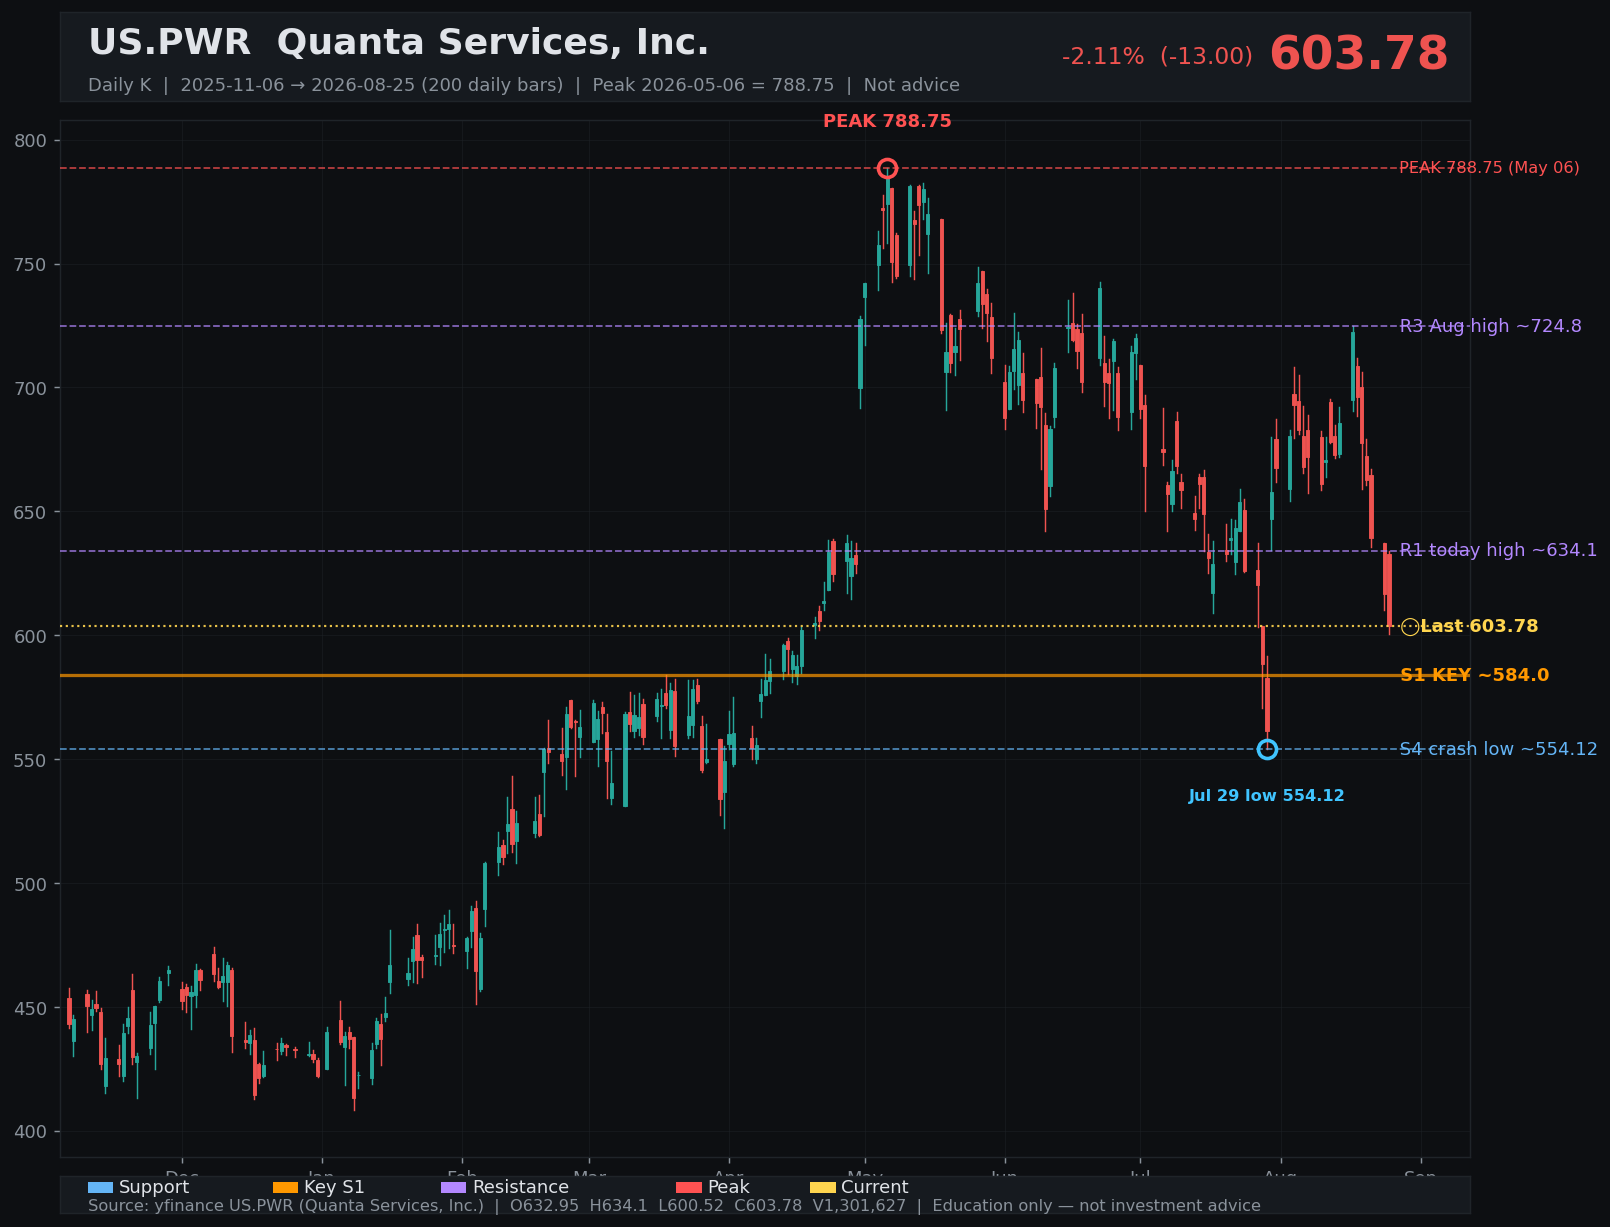The image size is (1610, 1227).
Task: Click the 700 y-axis tick label
Action: (x=31, y=388)
